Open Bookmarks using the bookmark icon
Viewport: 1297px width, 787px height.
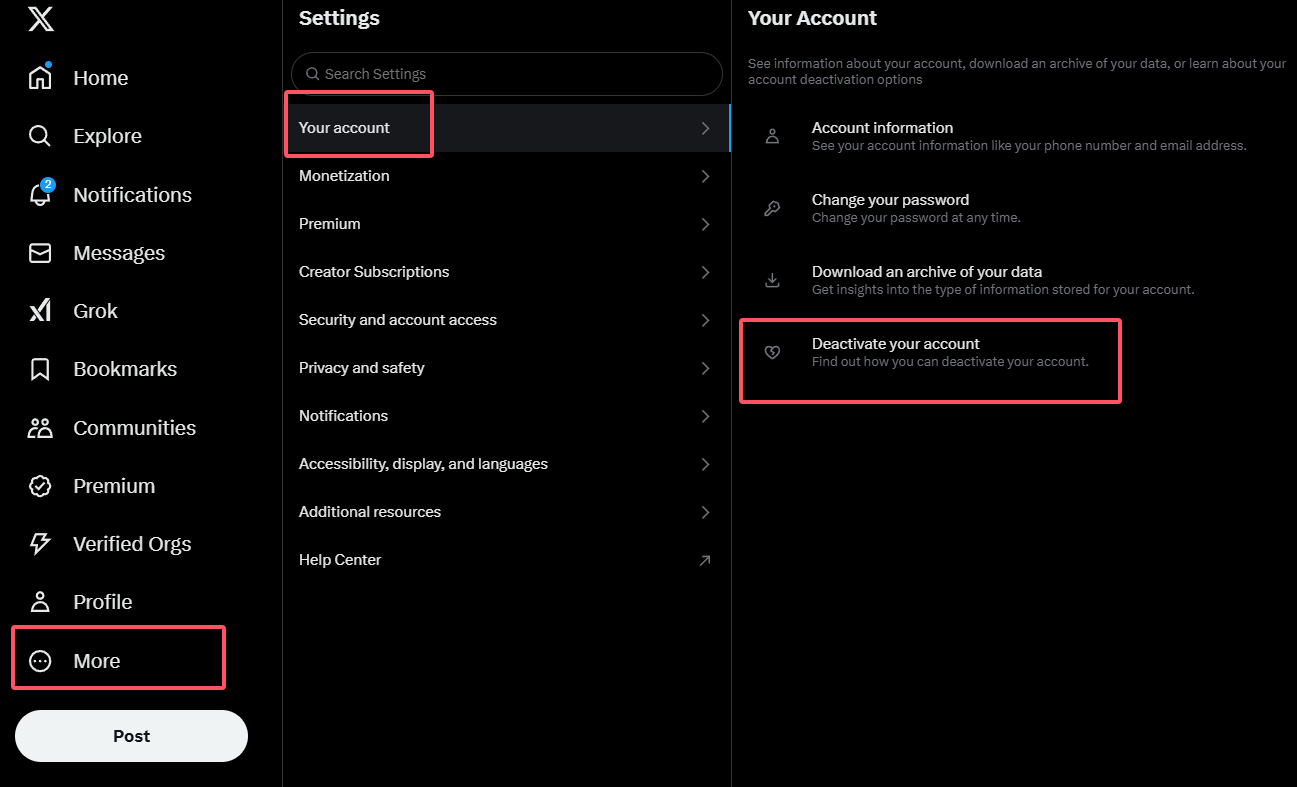40,368
